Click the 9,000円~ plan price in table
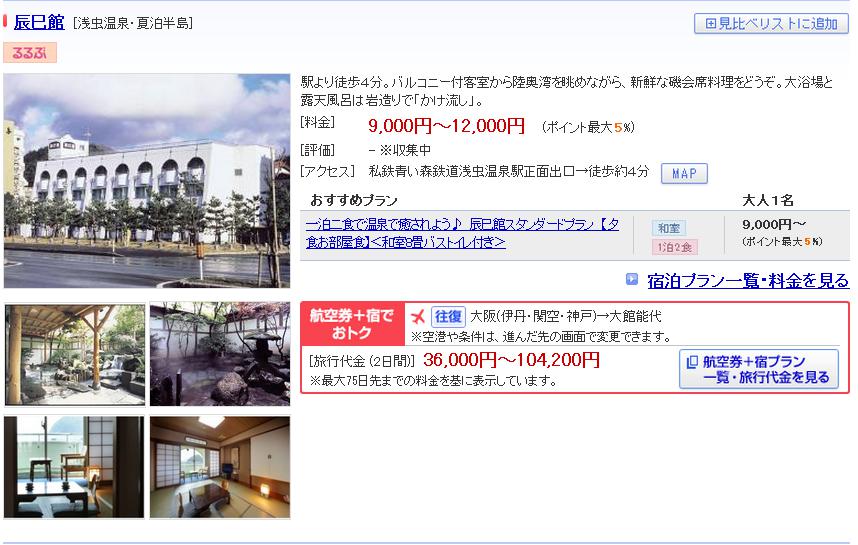 coord(774,224)
